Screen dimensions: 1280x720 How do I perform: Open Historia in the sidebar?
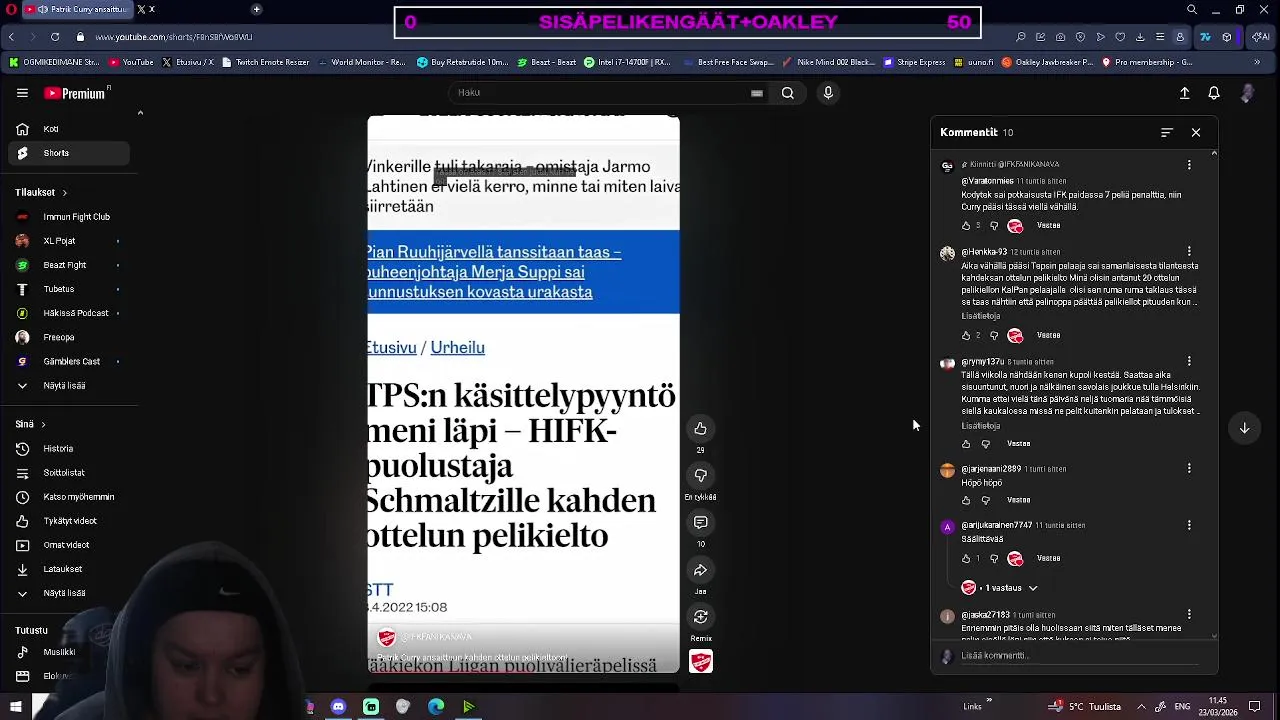point(68,449)
